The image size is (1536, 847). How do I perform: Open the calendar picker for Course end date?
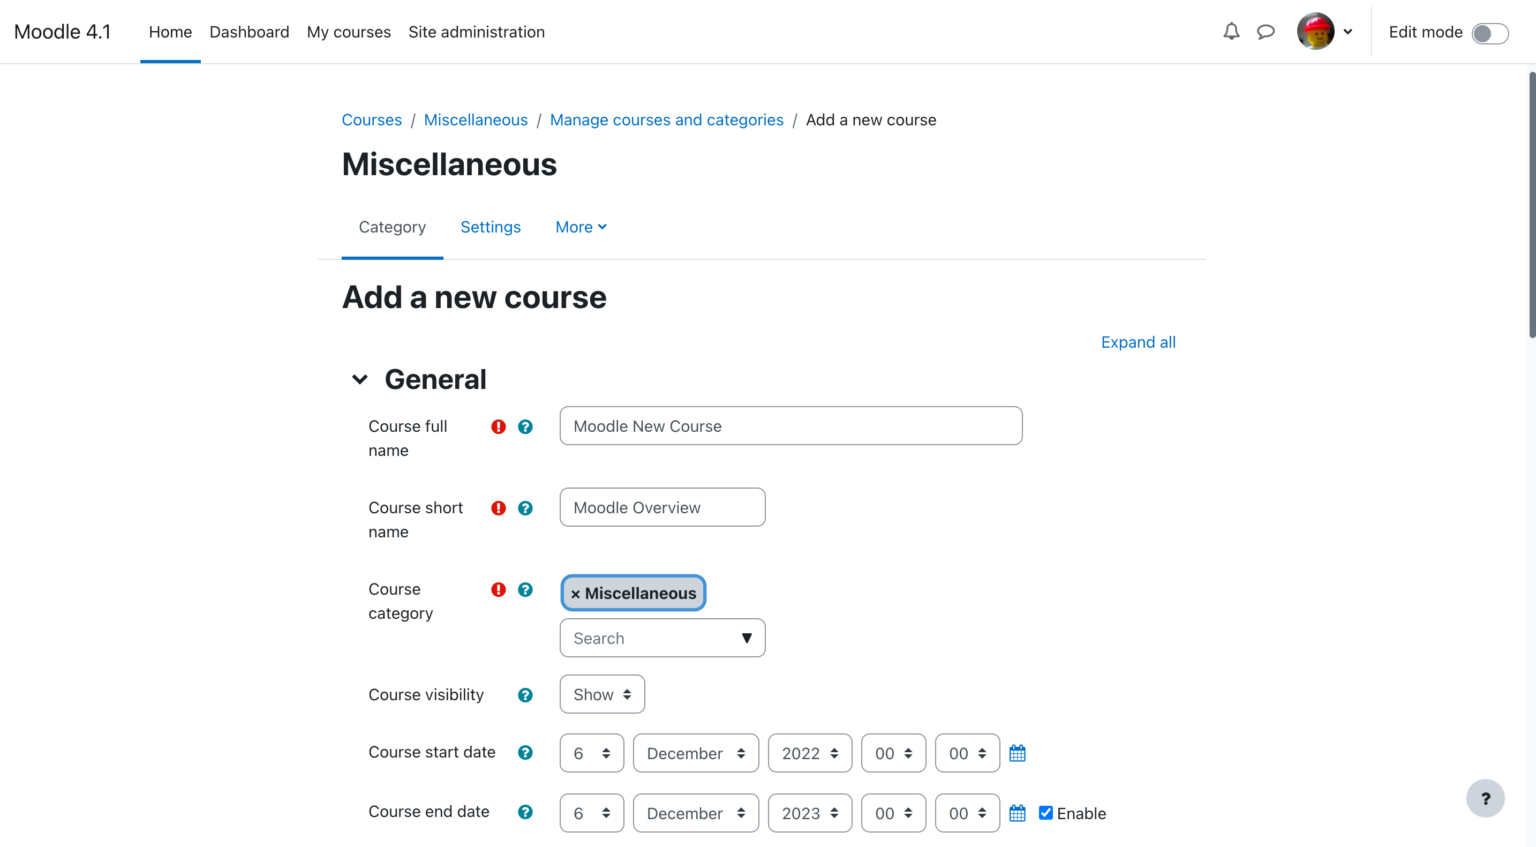pyautogui.click(x=1017, y=813)
